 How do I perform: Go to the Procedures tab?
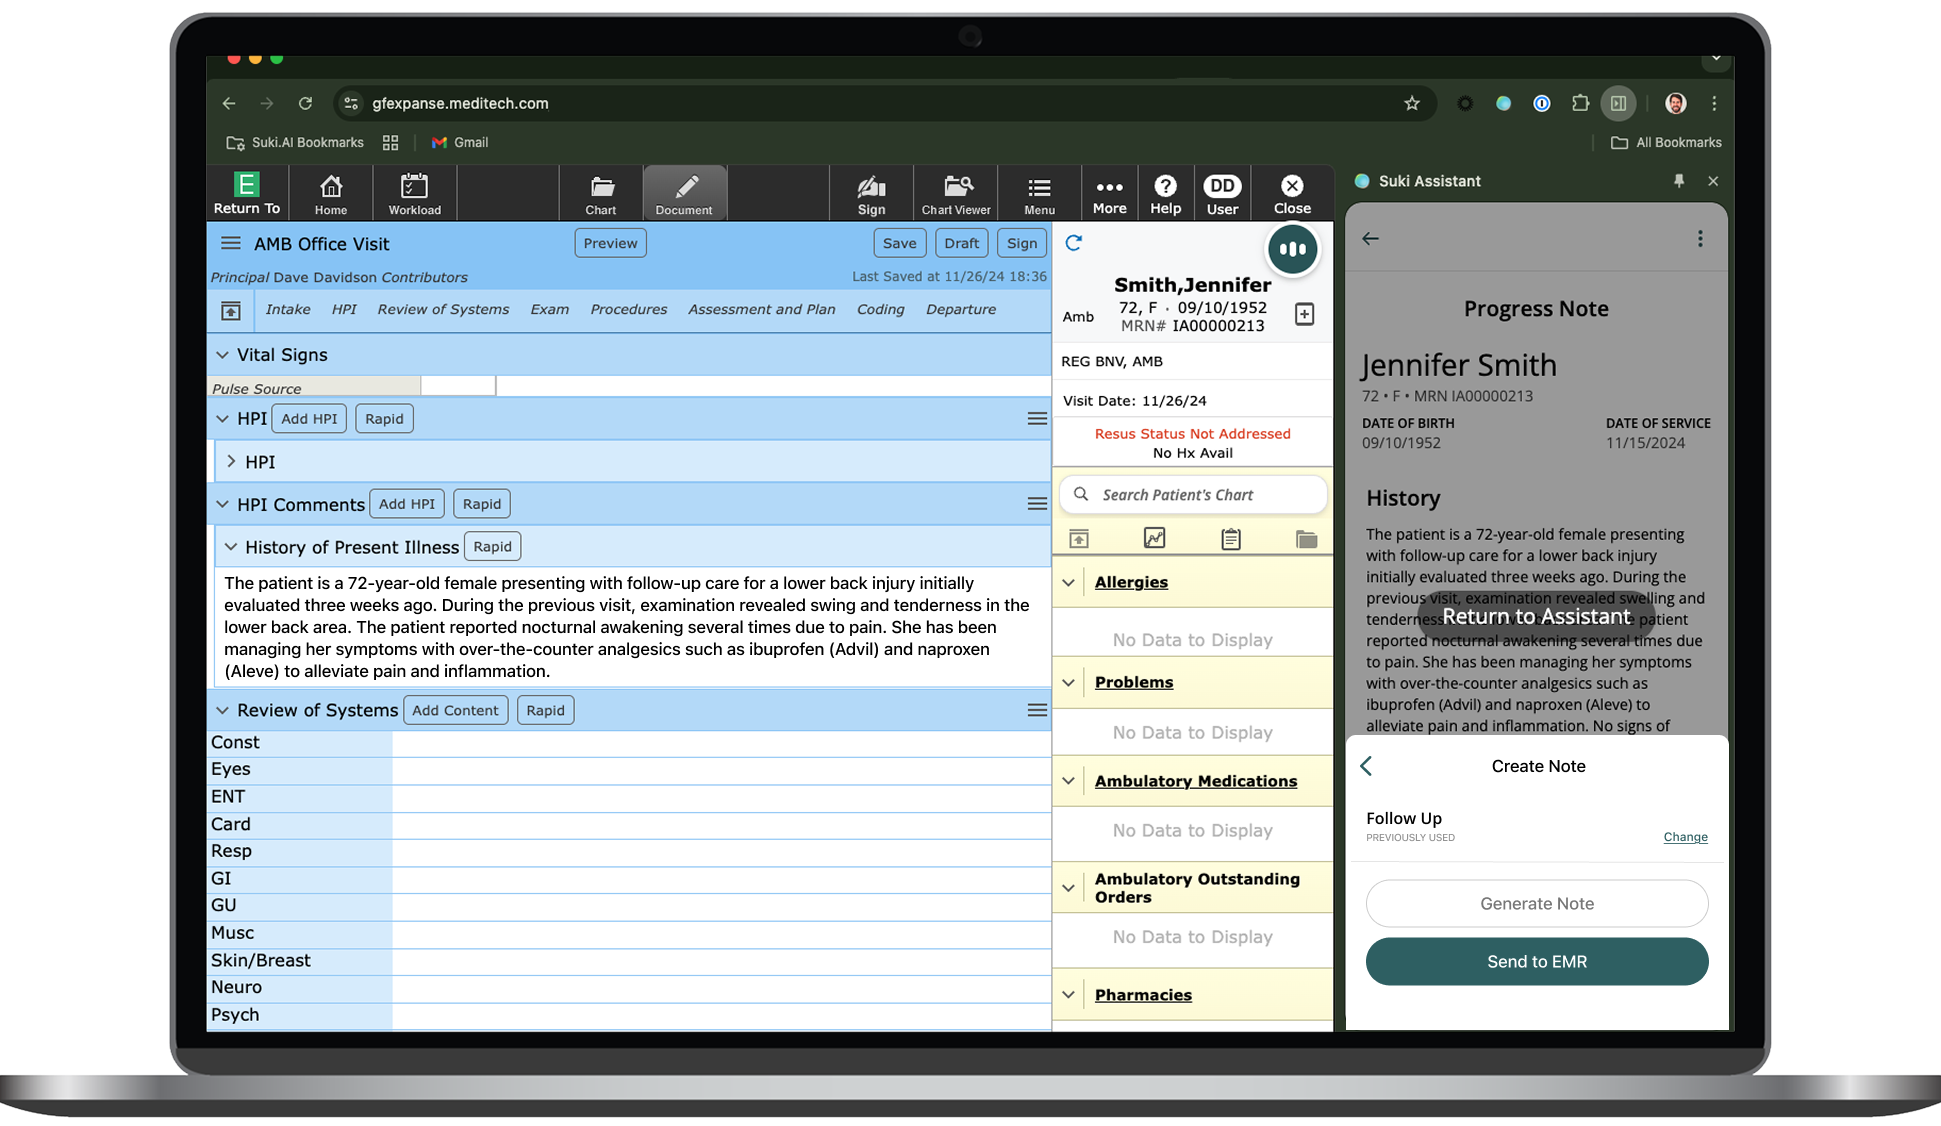(x=628, y=310)
